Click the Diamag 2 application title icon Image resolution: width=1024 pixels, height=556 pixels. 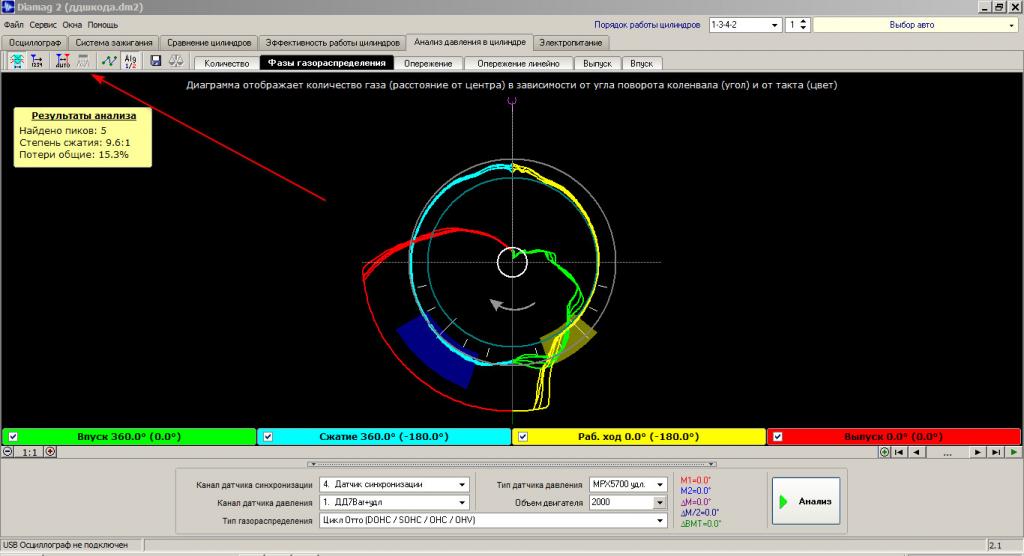click(8, 7)
